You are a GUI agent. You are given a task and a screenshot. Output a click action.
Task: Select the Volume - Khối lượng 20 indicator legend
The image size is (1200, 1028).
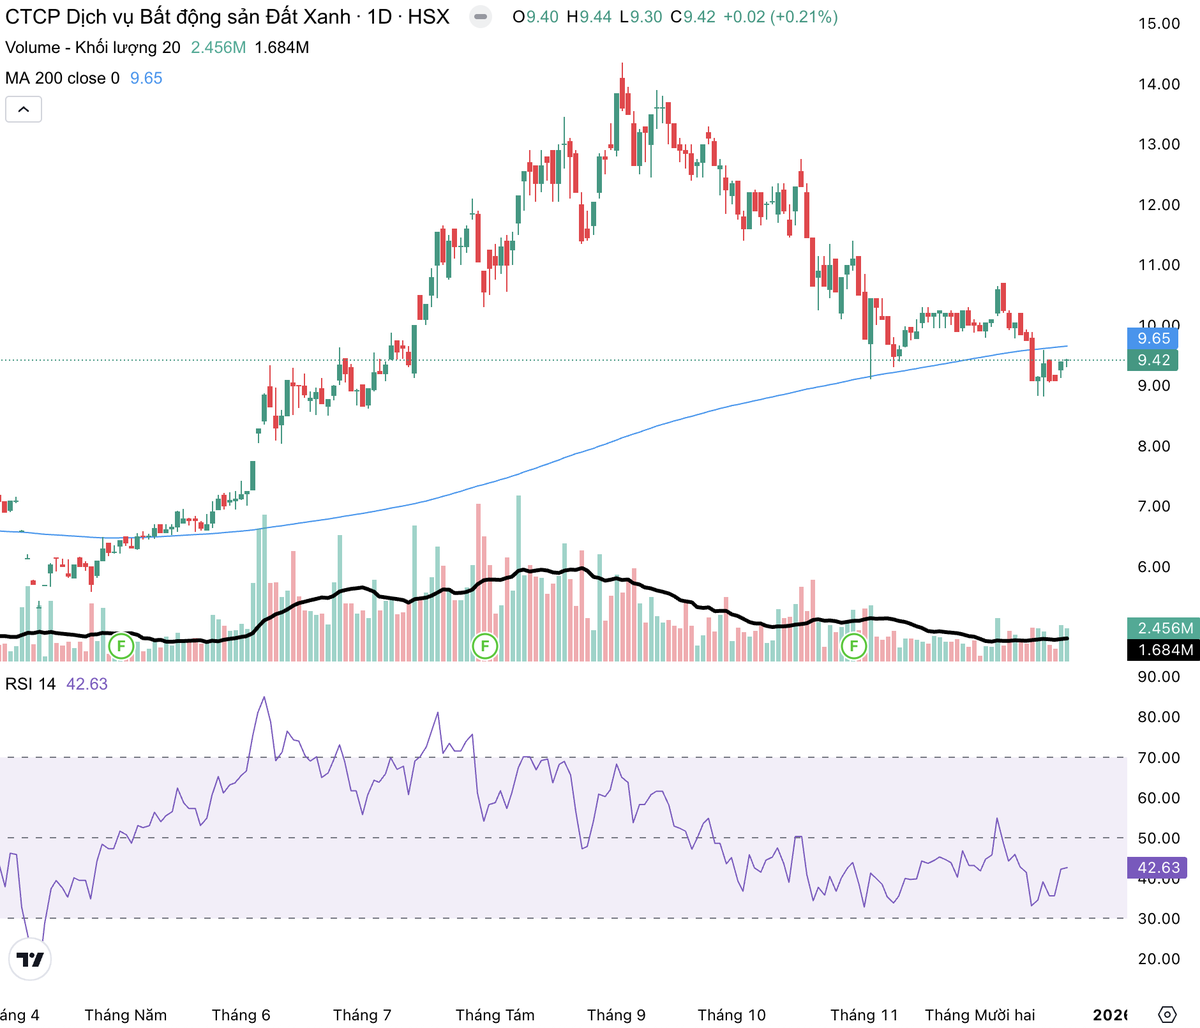coord(93,47)
